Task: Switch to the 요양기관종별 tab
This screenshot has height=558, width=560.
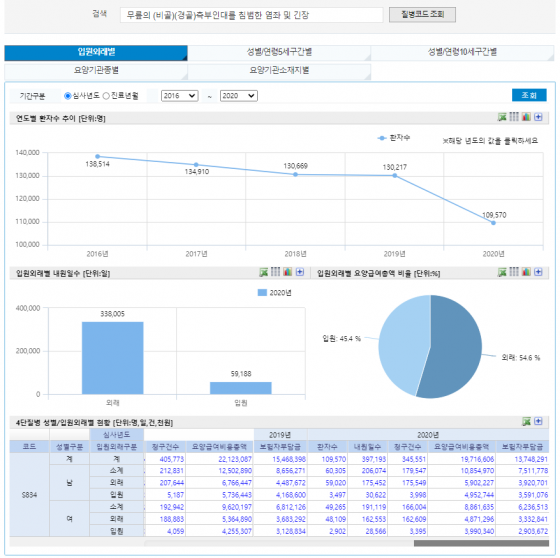Action: [96, 70]
